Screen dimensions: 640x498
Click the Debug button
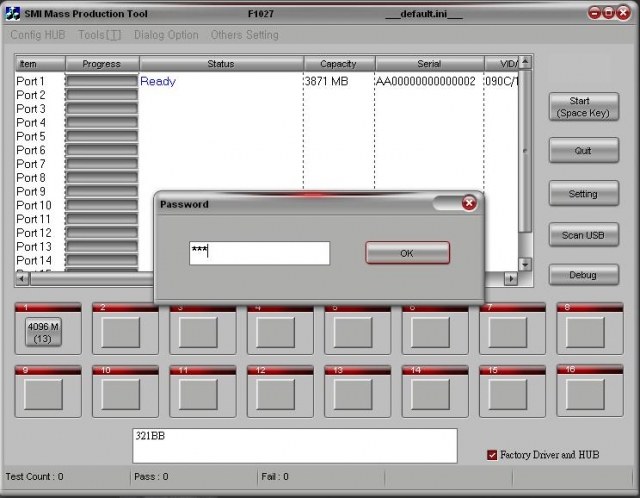(584, 275)
